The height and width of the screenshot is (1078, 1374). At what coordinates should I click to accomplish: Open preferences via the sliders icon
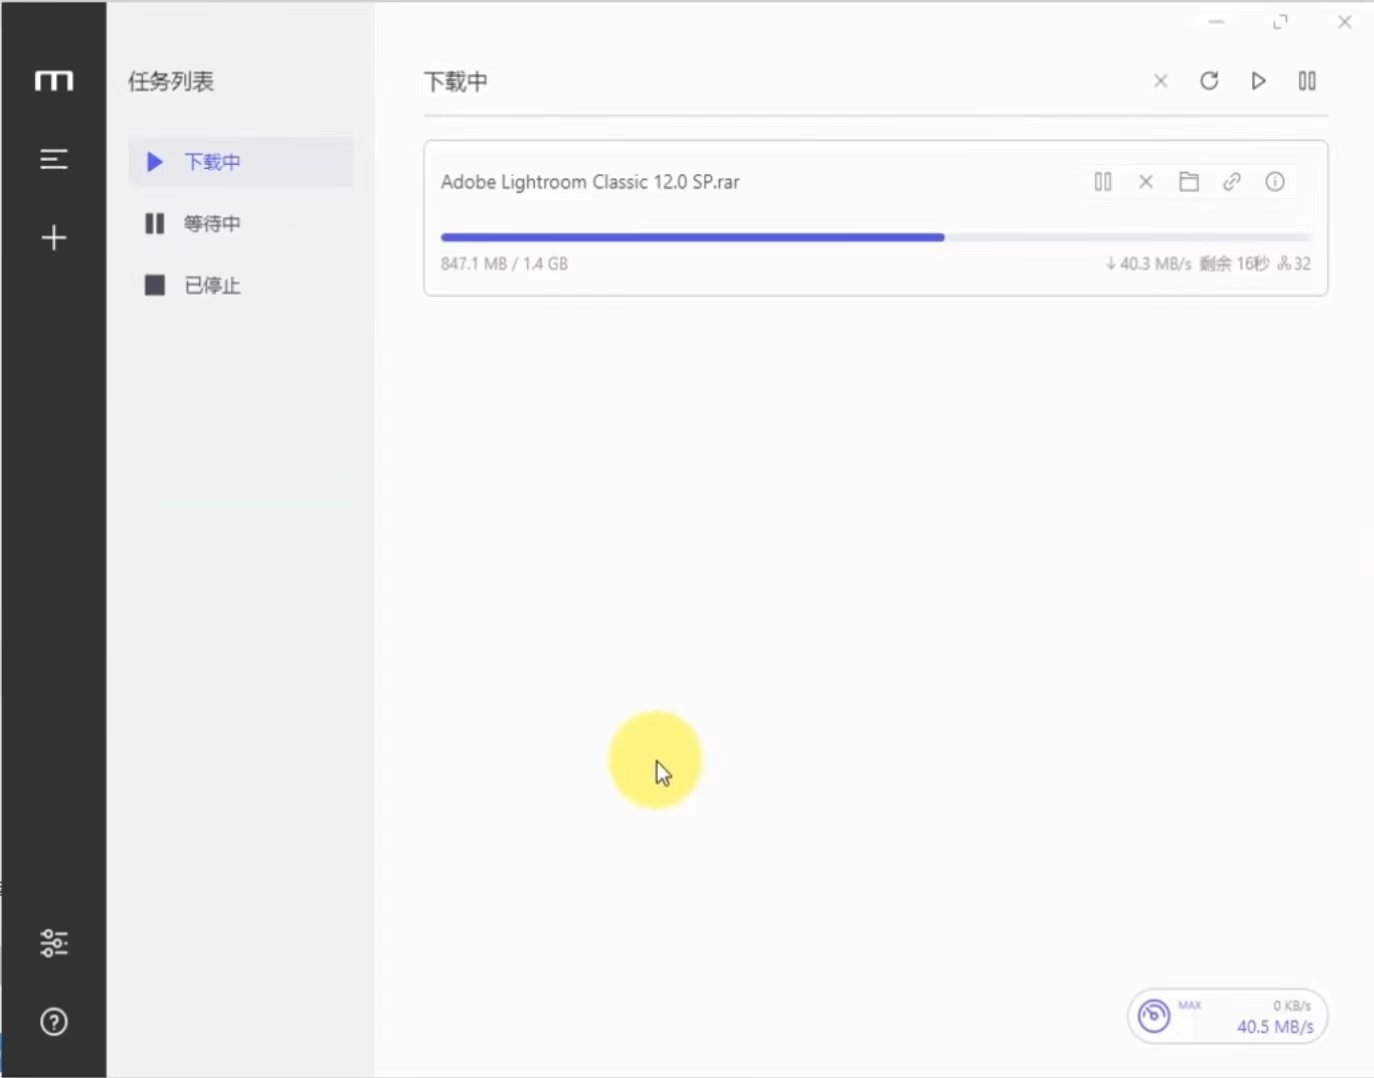click(54, 943)
